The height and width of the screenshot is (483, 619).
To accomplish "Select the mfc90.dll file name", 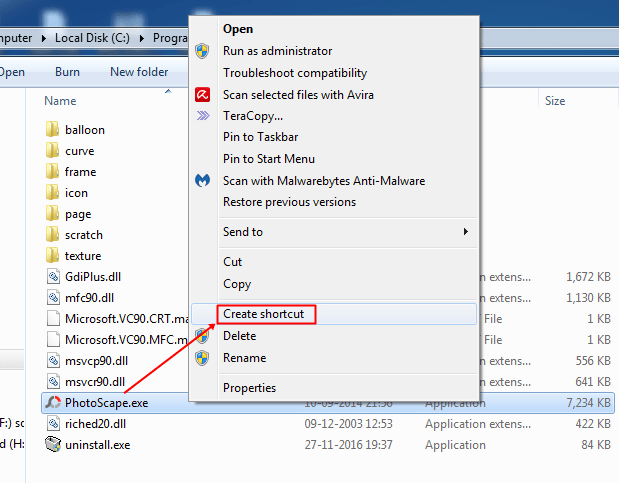I will tap(89, 298).
